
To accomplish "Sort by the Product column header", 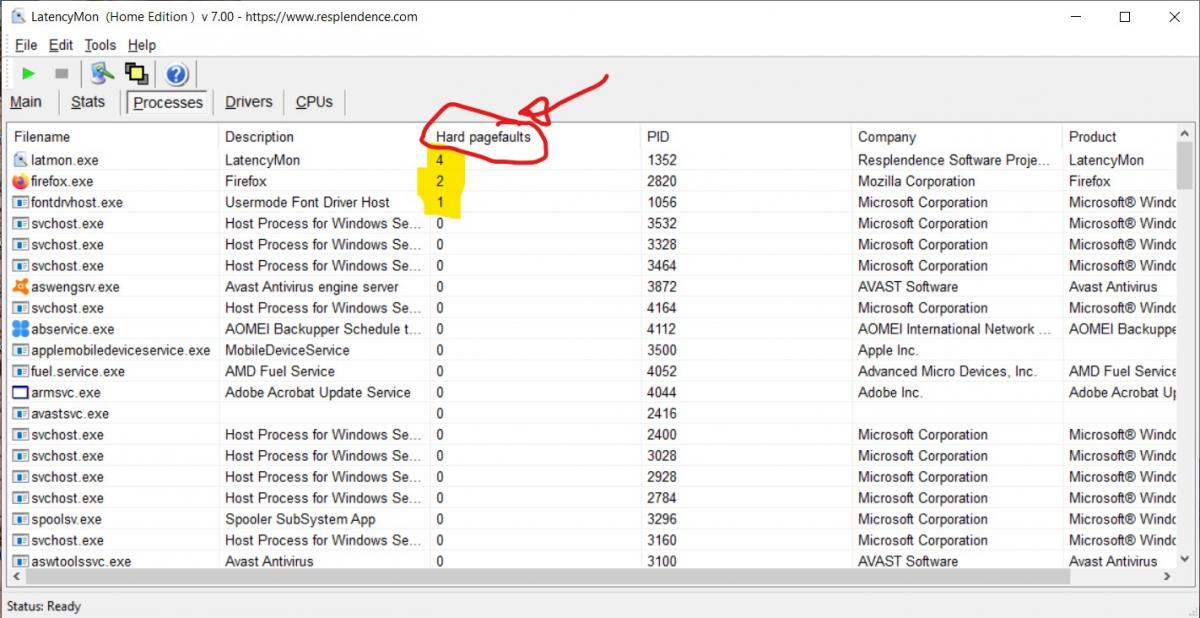I will 1119,137.
